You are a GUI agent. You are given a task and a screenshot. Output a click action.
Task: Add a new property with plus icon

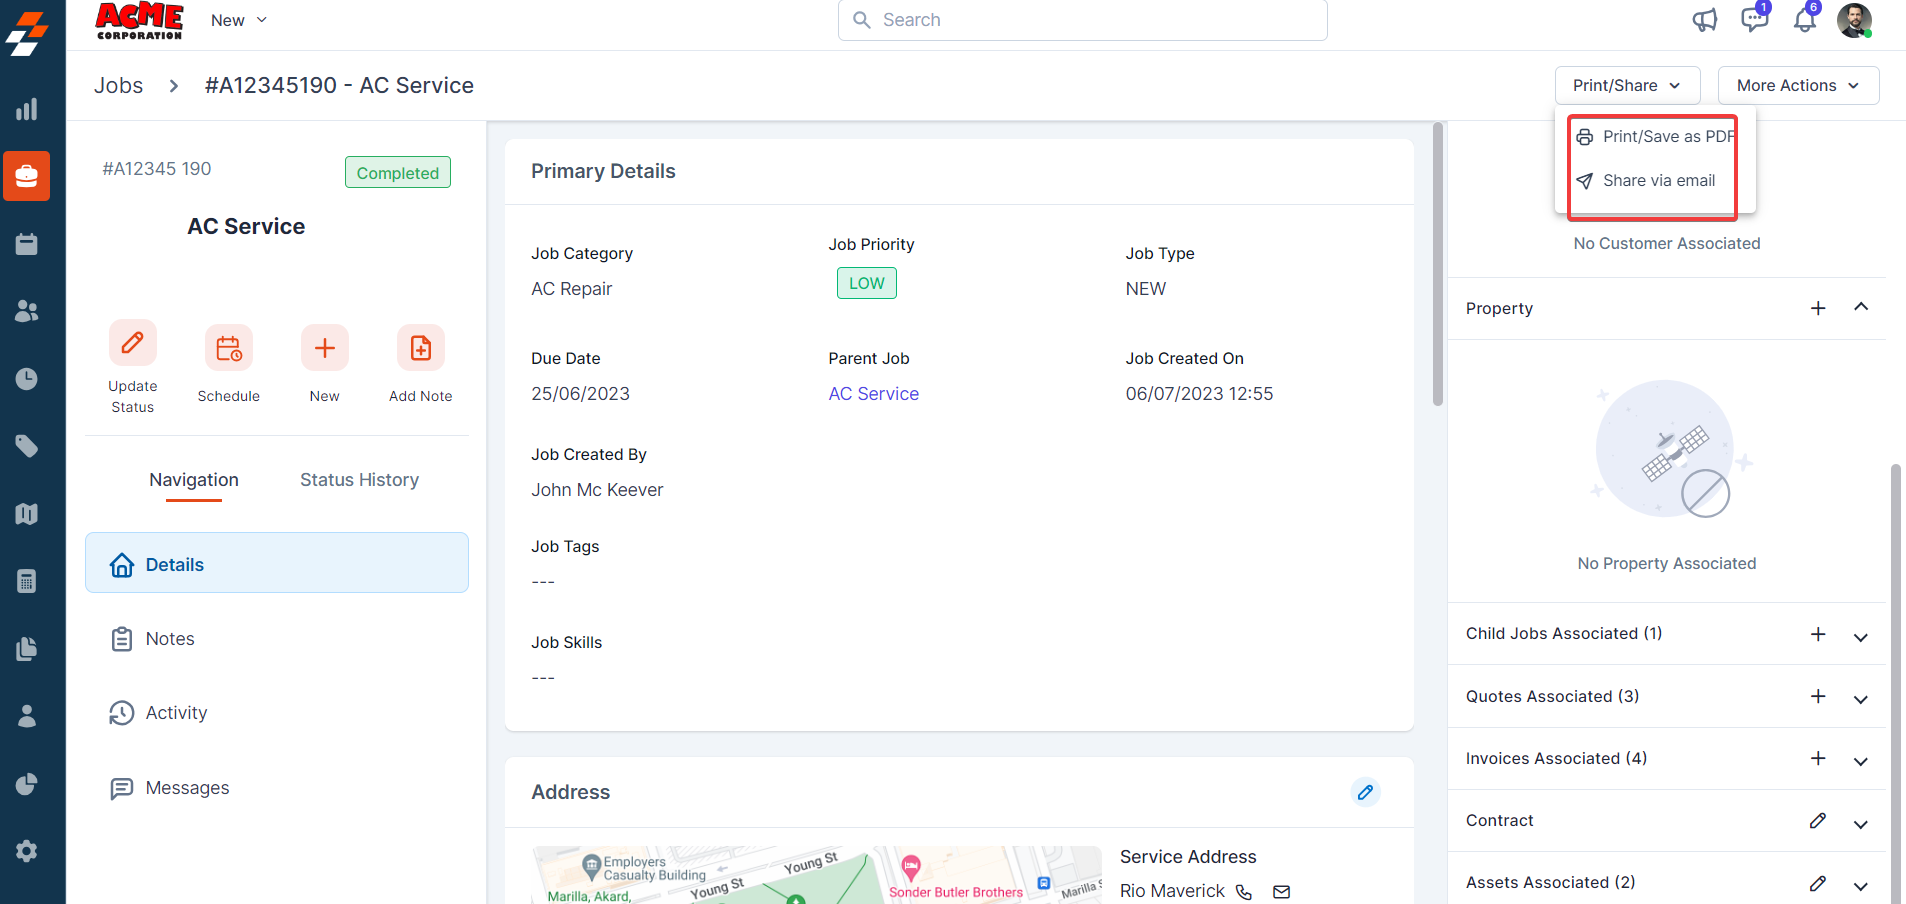[1818, 308]
